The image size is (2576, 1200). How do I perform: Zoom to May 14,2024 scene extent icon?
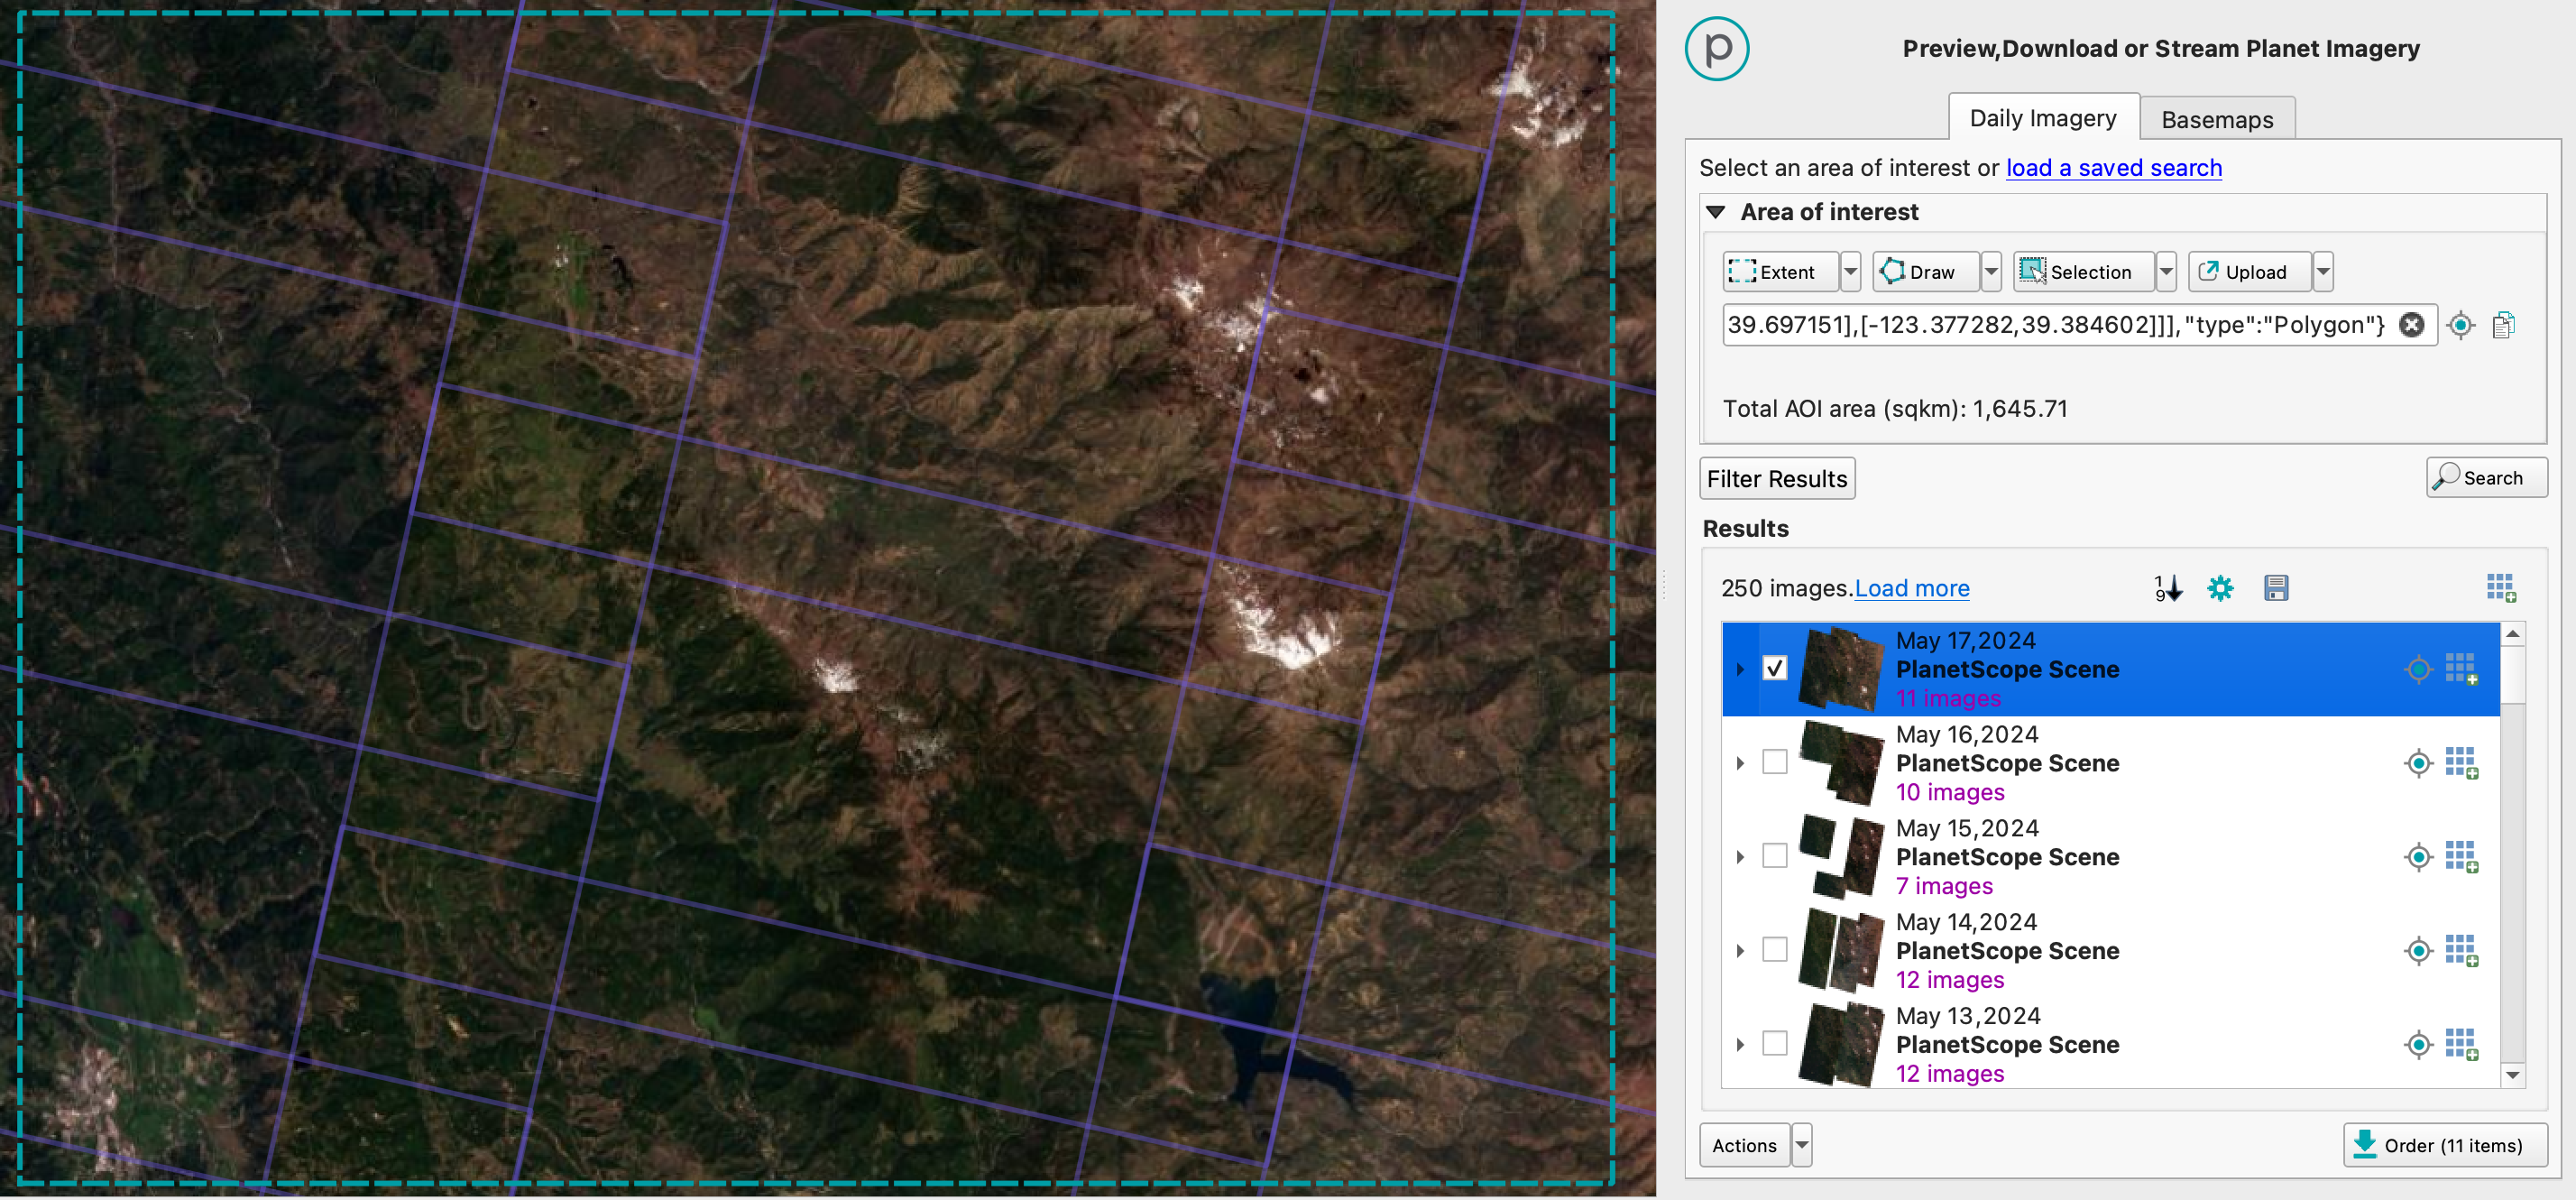tap(2418, 951)
